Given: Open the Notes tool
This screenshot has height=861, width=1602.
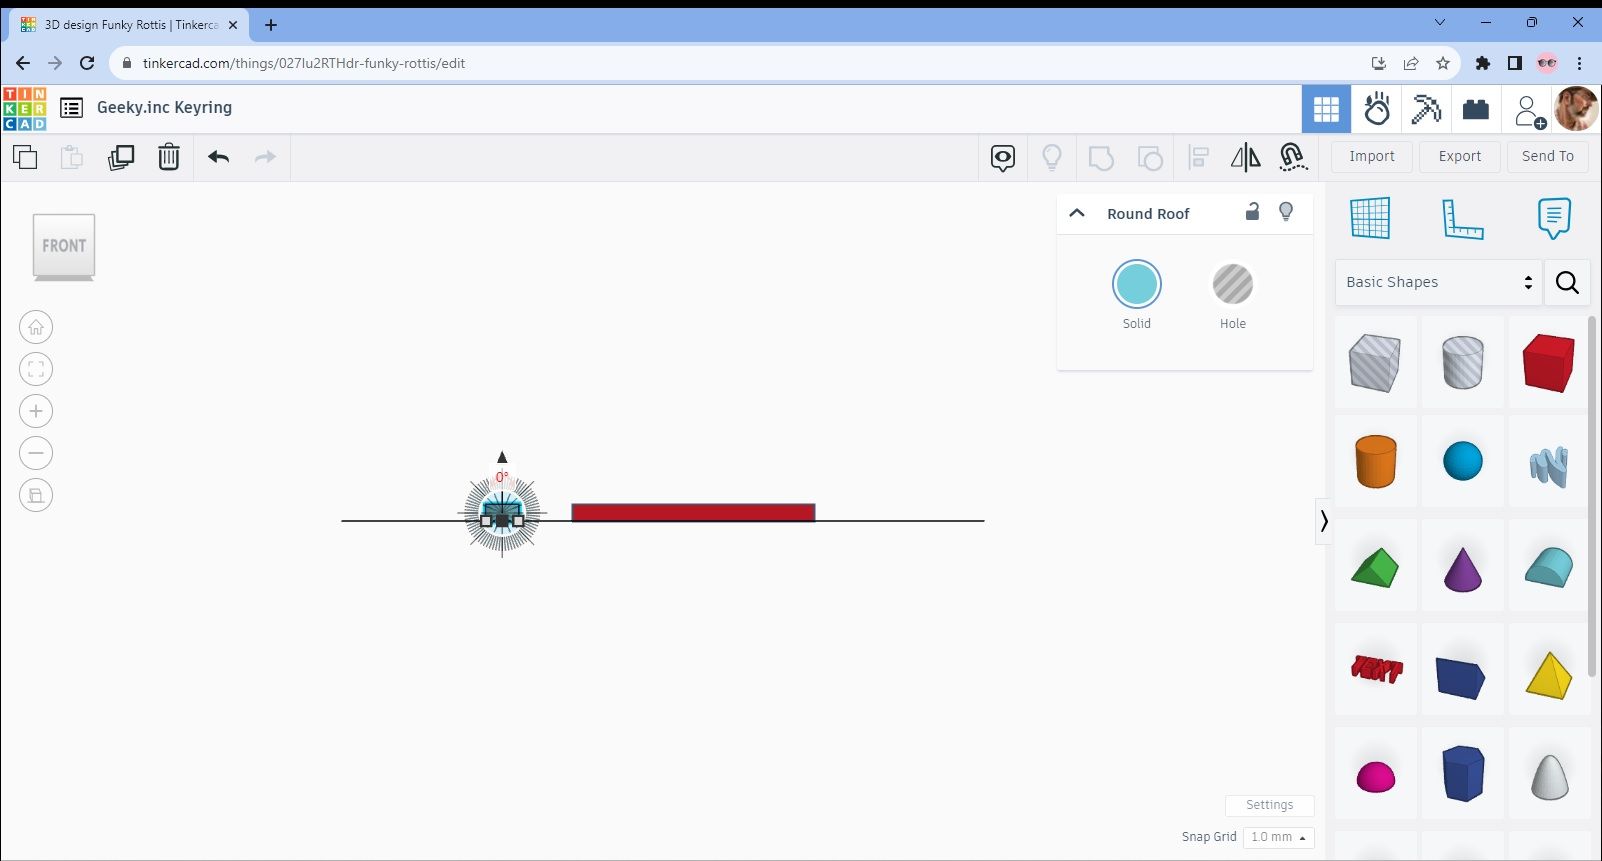Looking at the screenshot, I should point(1554,218).
